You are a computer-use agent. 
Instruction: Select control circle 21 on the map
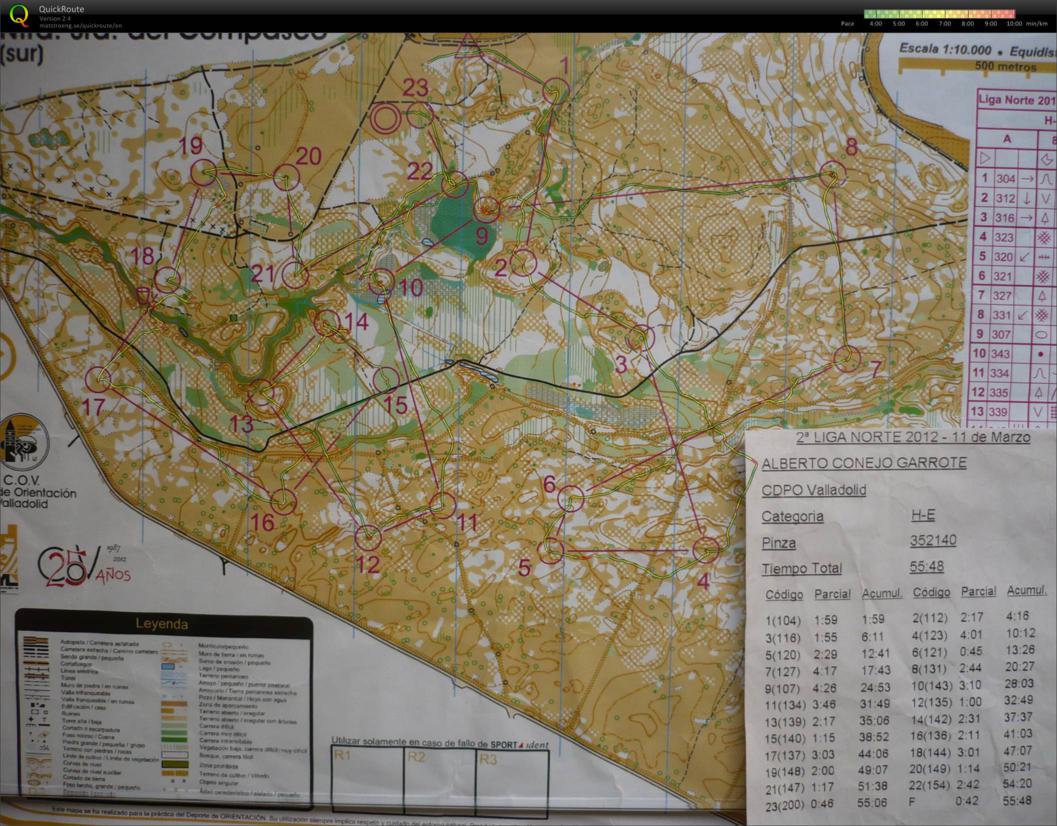(295, 276)
